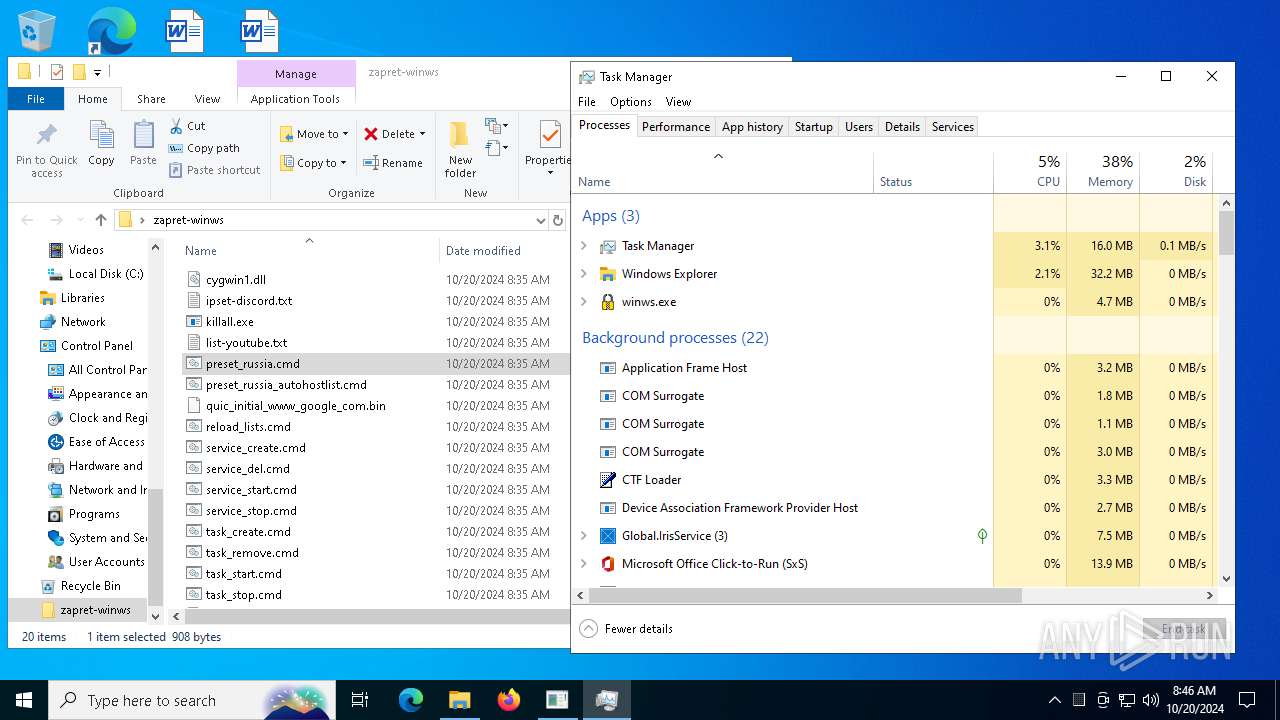
Task: Open the Edge taskbar icon
Action: tap(411, 700)
